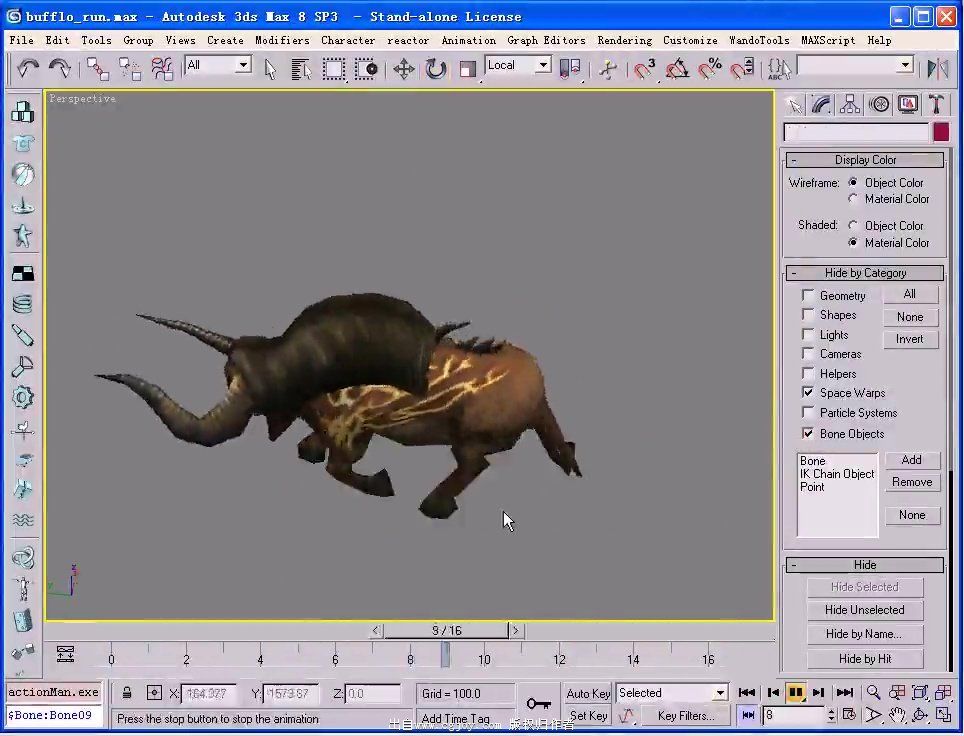The image size is (964, 736).
Task: Click the Go to End playback button
Action: (845, 692)
